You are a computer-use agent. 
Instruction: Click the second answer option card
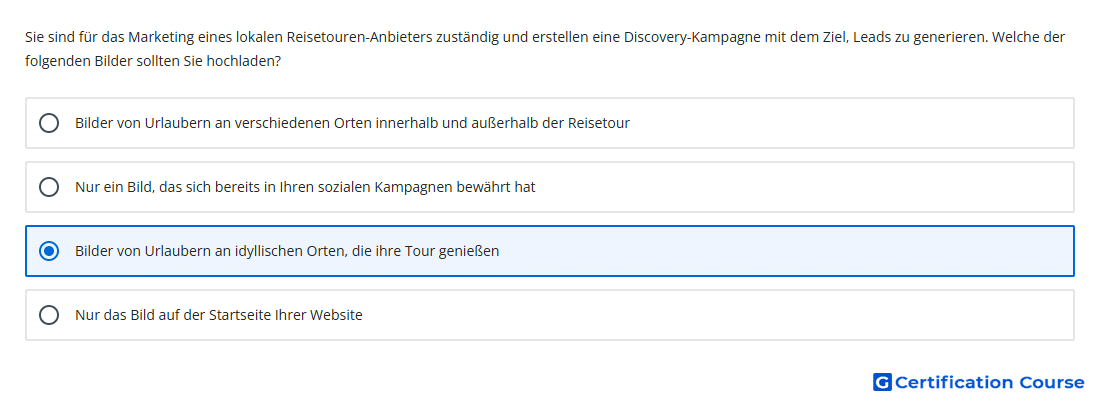point(550,187)
